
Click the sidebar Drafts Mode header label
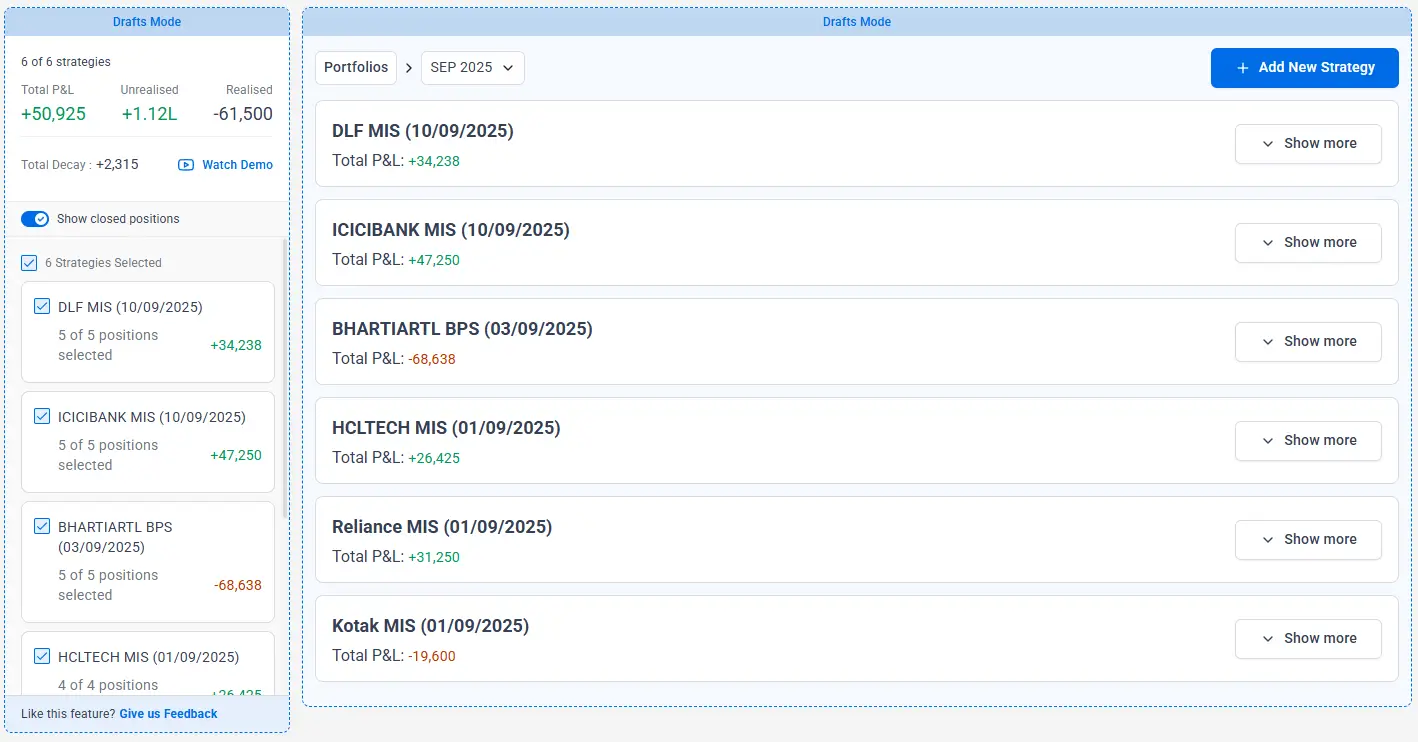tap(147, 22)
